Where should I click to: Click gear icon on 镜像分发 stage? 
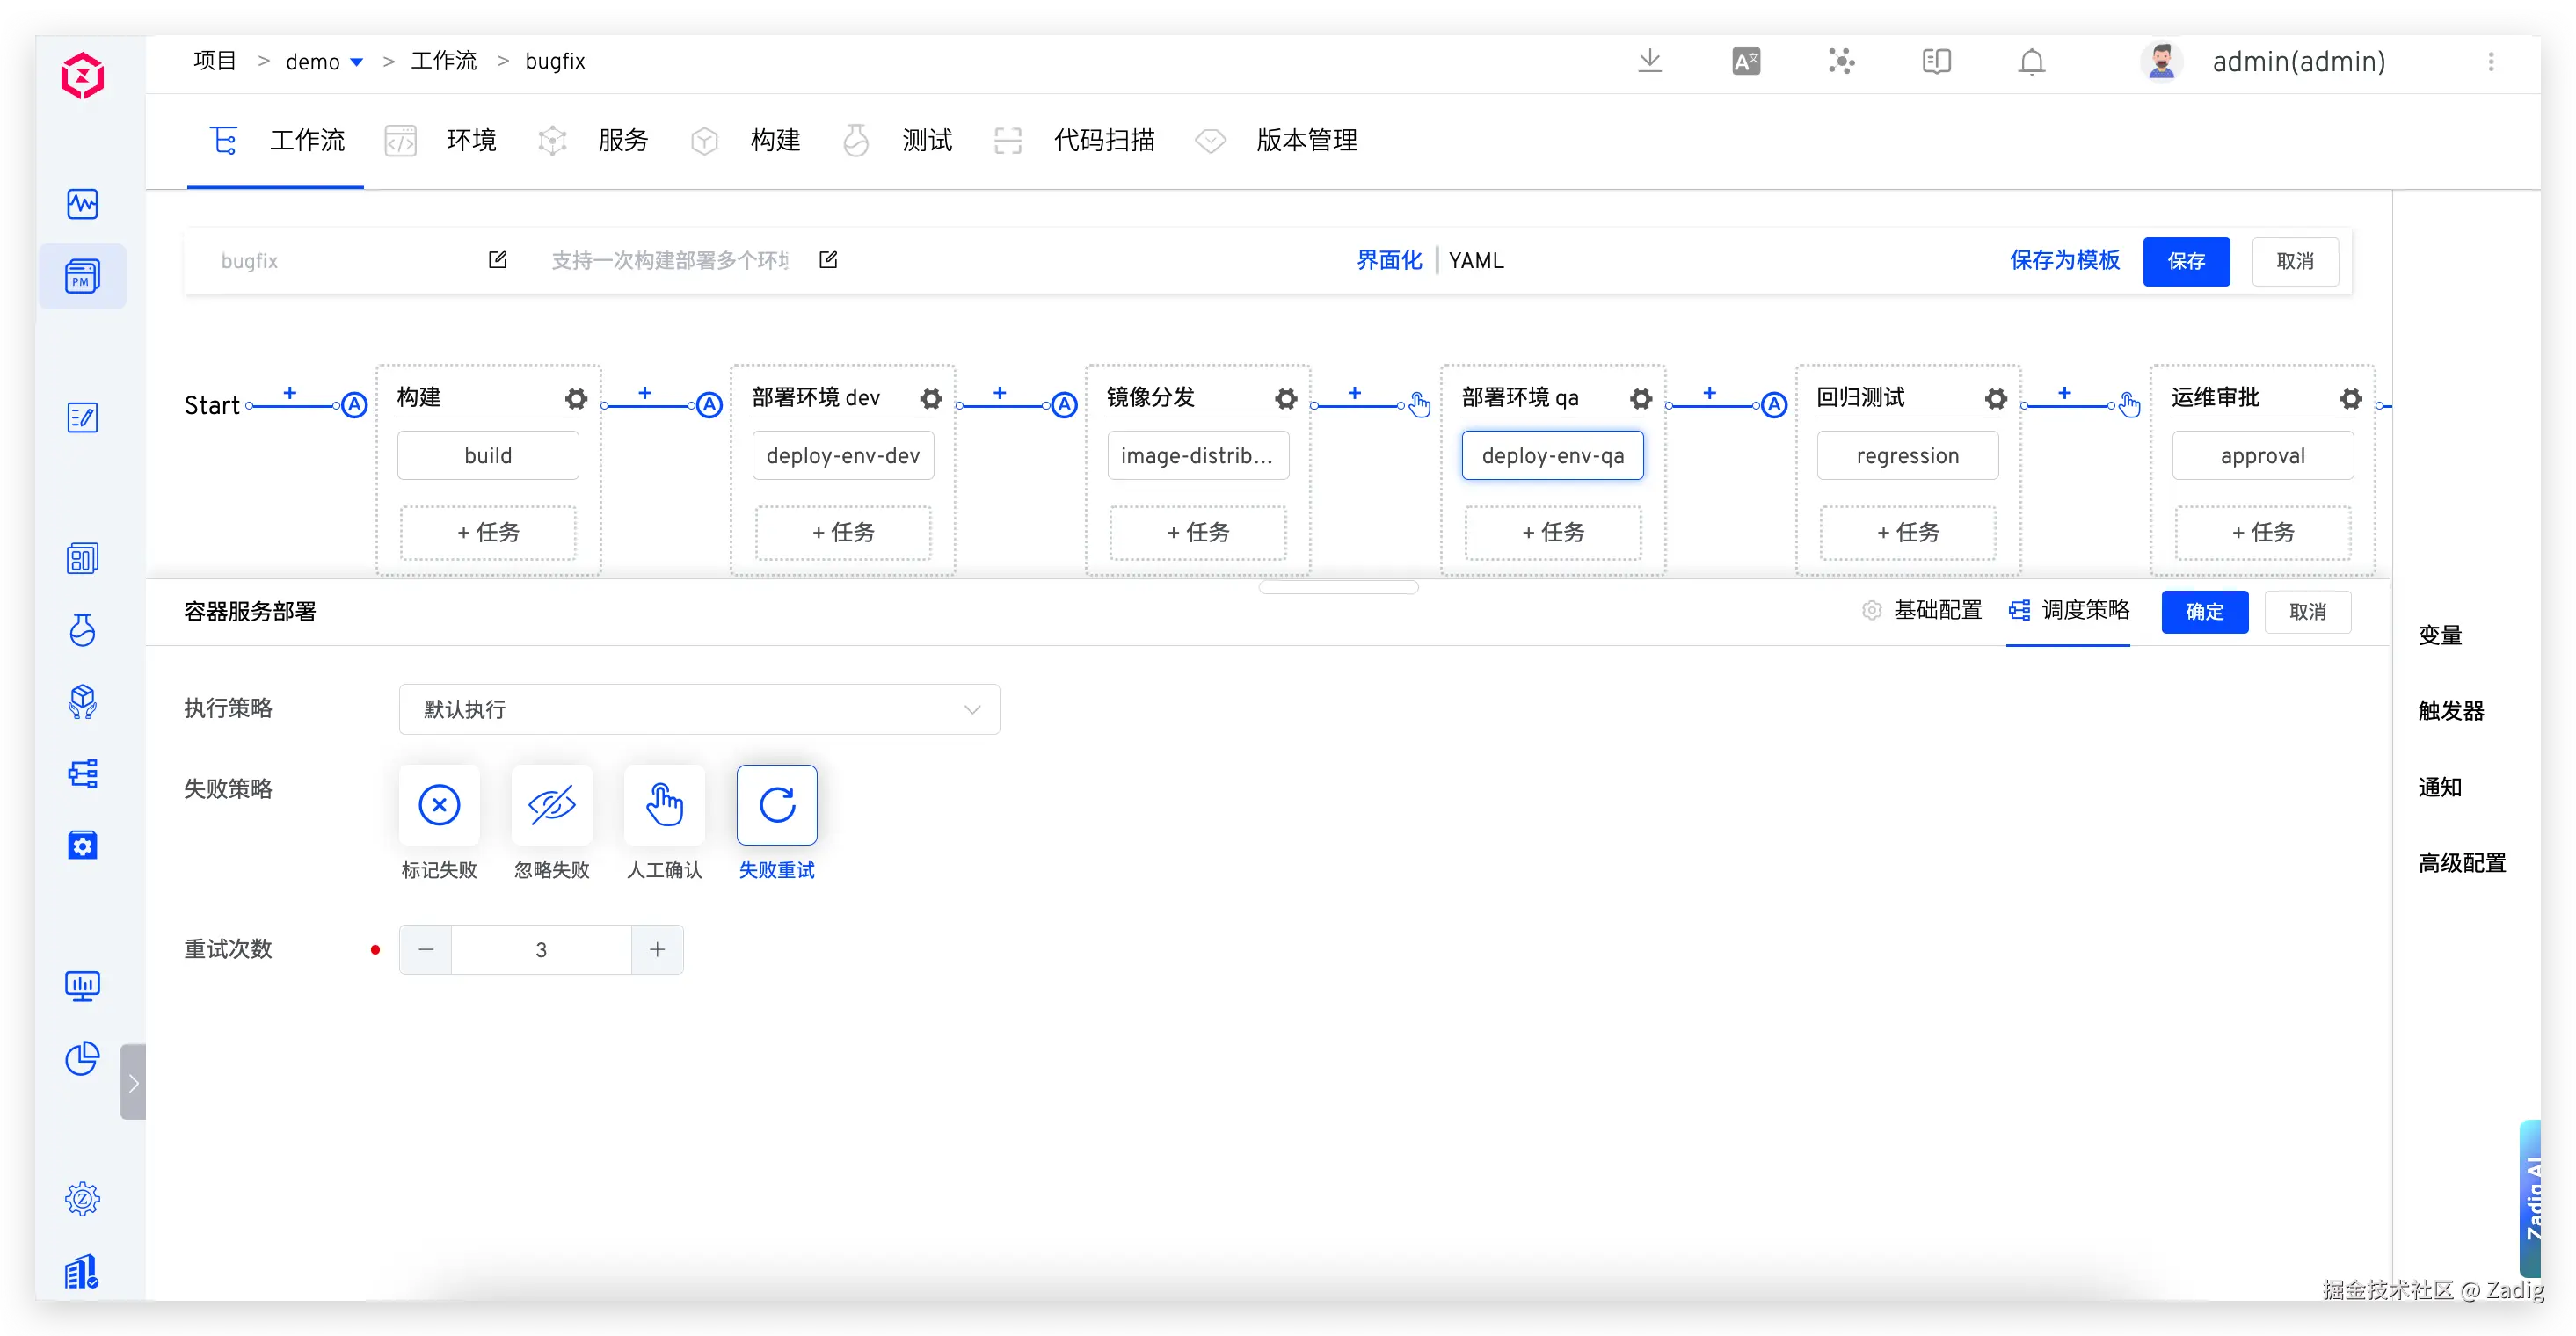point(1286,398)
